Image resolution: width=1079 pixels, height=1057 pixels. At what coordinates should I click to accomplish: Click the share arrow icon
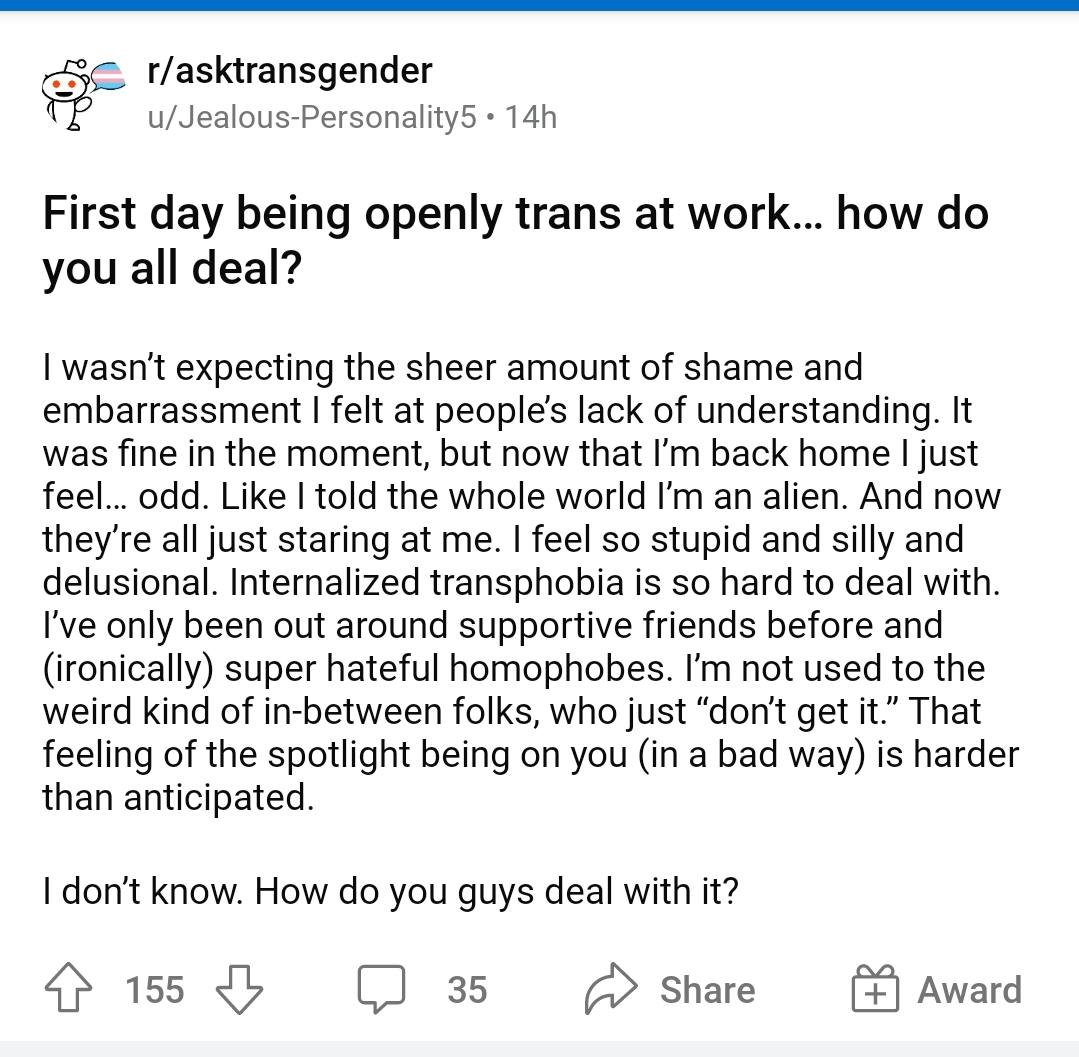click(610, 989)
